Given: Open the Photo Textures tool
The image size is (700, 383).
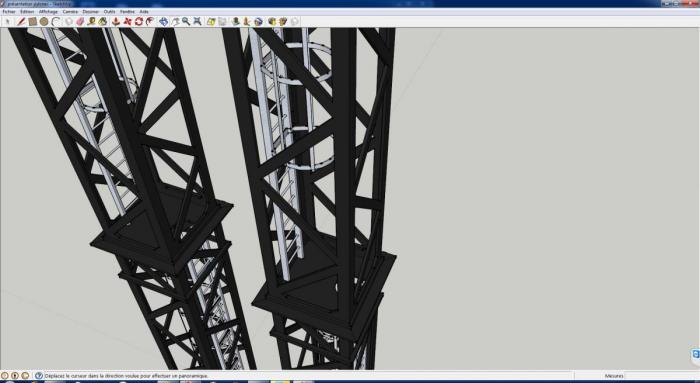Looking at the screenshot, I should click(x=247, y=21).
